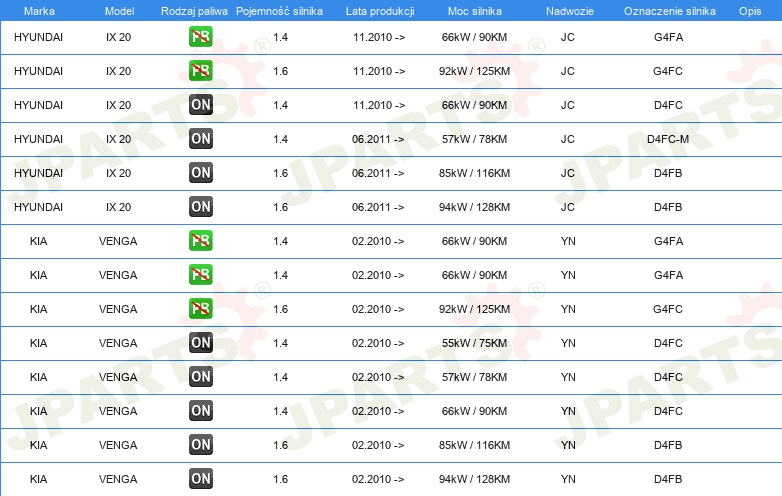Click capacity 1.6 in the Hyundai G4FC row
This screenshot has height=496, width=782.
(280, 71)
